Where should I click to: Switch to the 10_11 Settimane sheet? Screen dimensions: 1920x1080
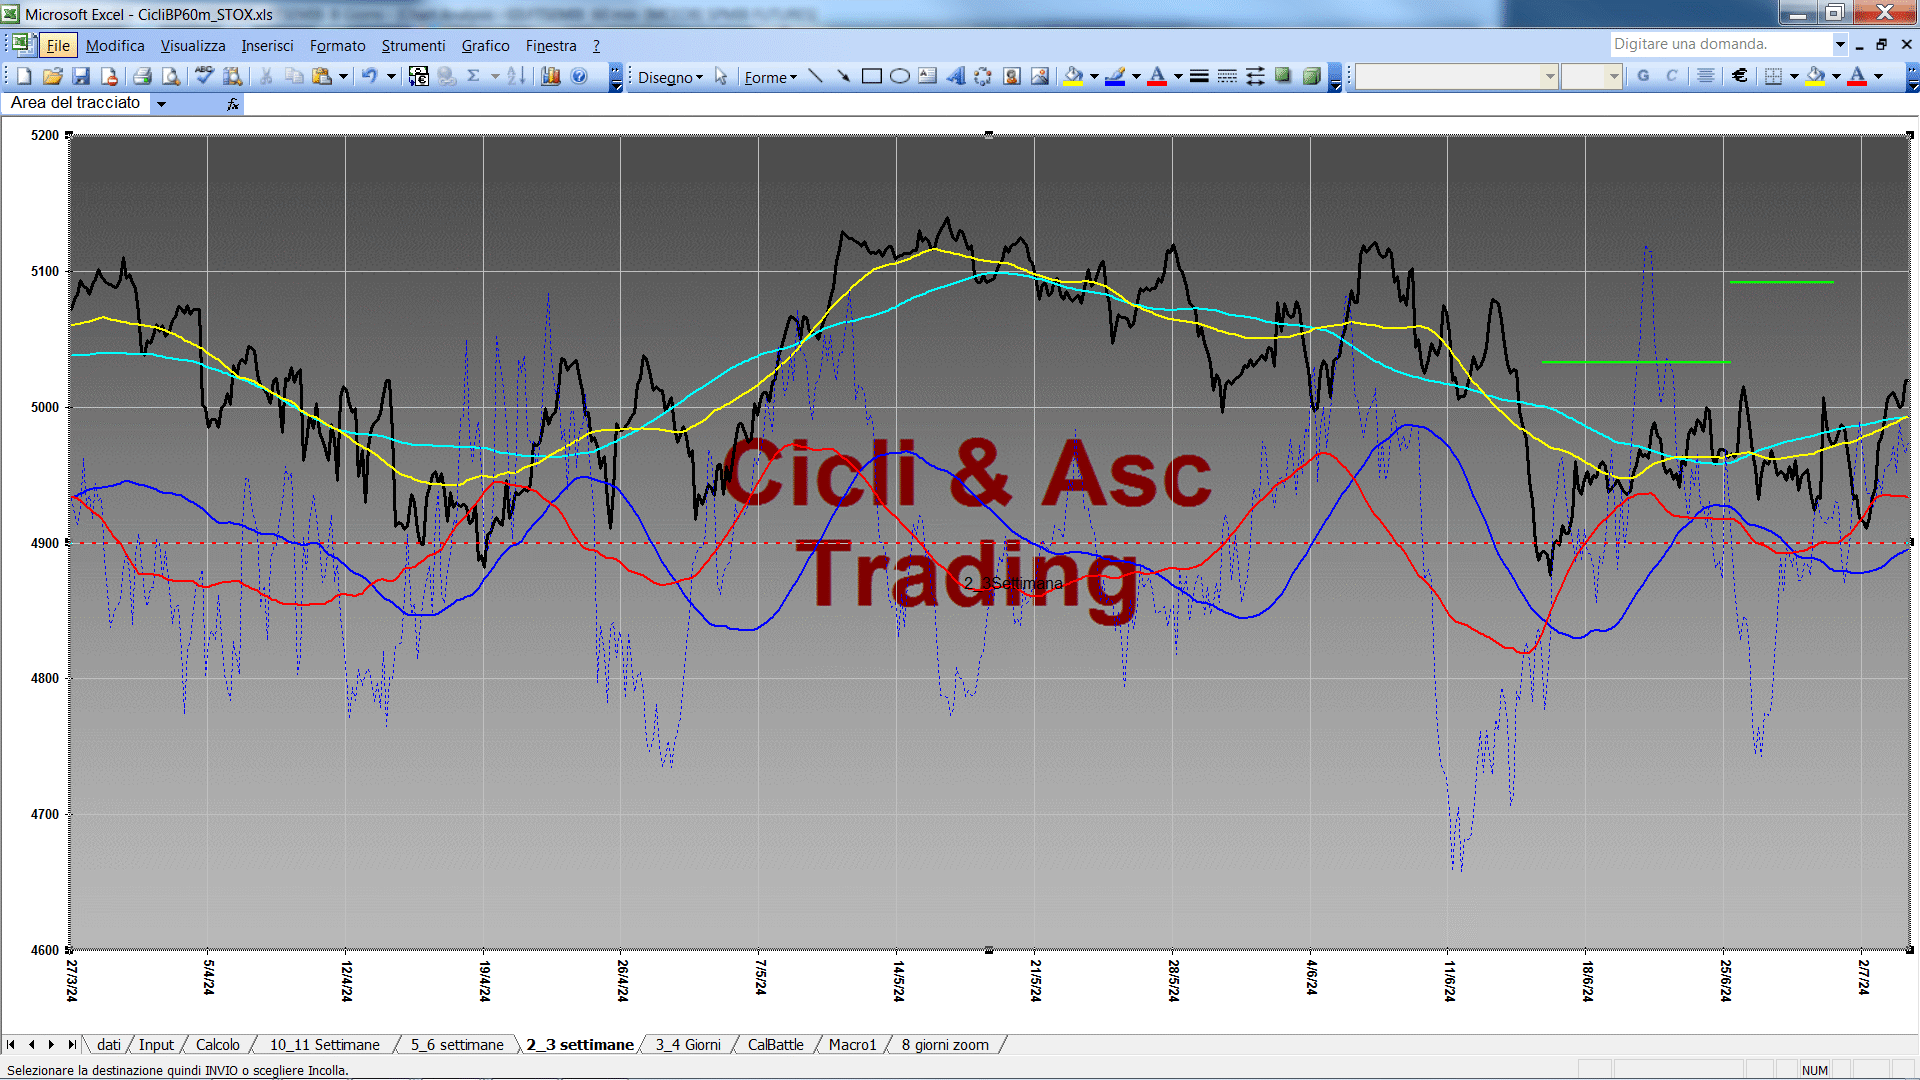[325, 1045]
